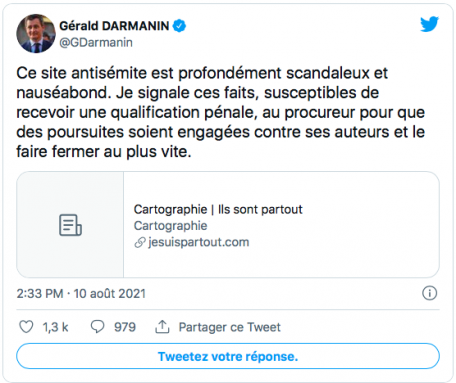Open replies via speech bubble icon
The image size is (456, 383).
(97, 327)
